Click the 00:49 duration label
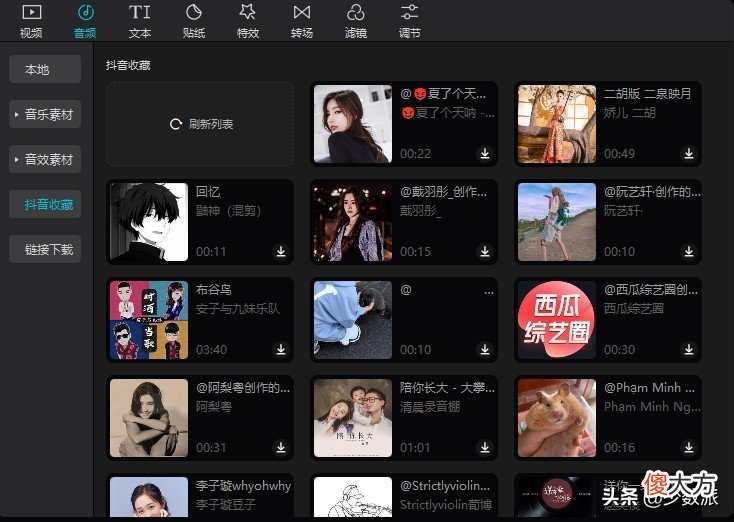This screenshot has width=734, height=522. (619, 153)
